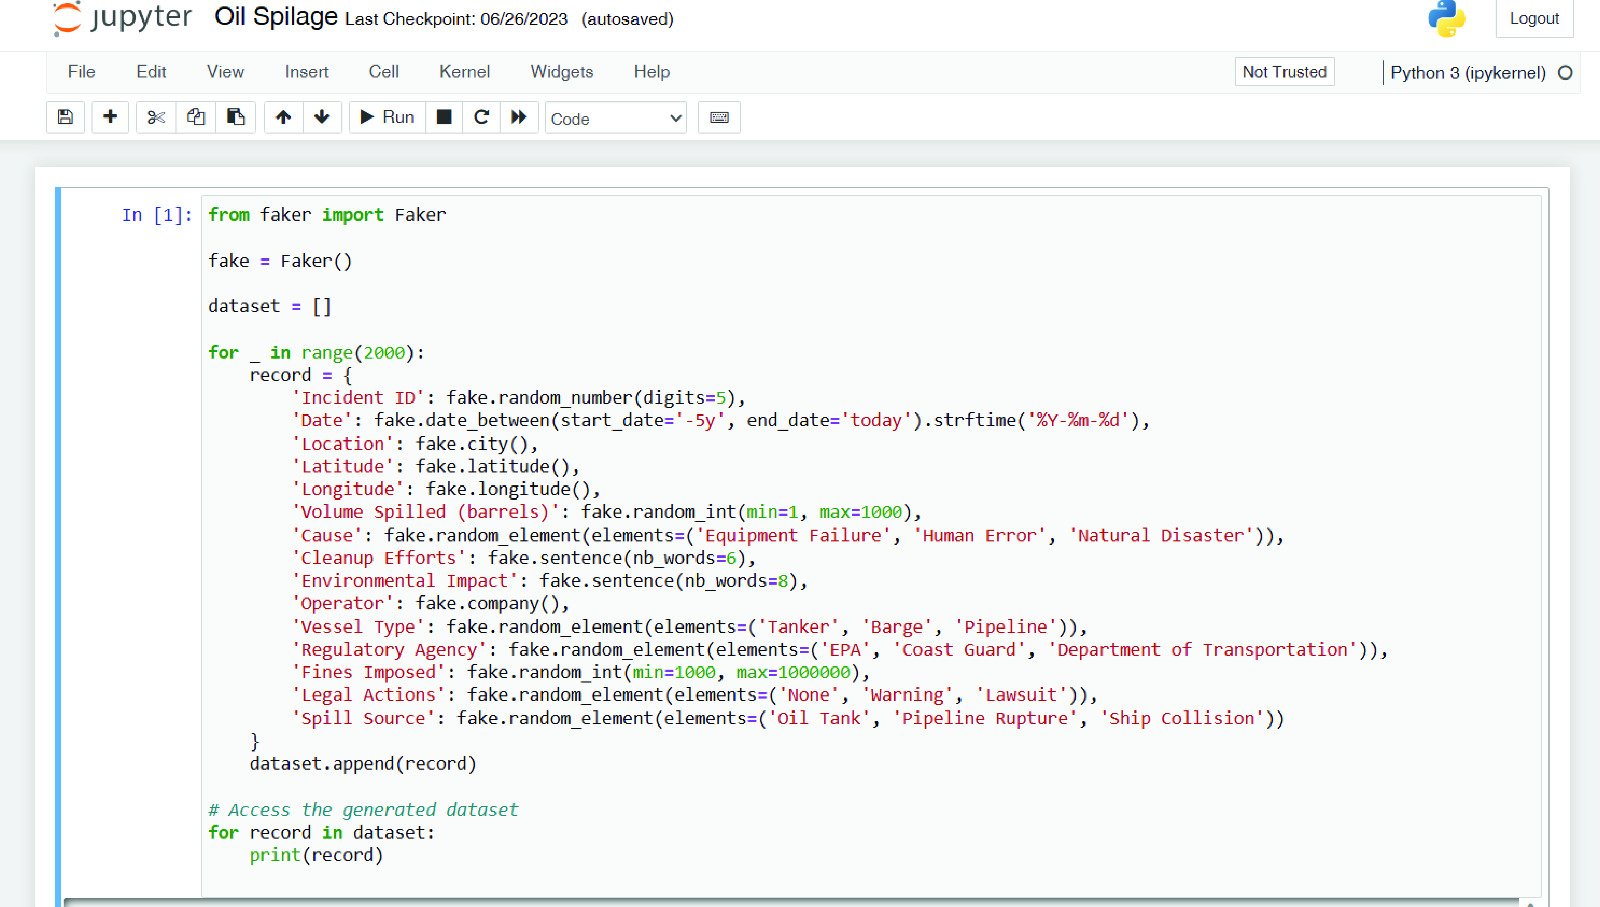Click the 'Operator' fake.company() line

pos(430,604)
